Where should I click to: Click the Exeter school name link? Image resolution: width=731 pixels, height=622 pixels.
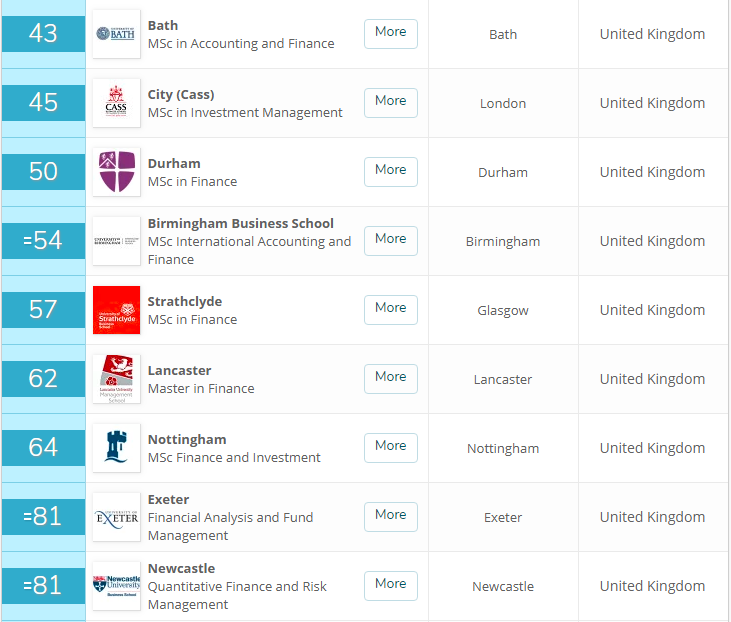(x=168, y=499)
